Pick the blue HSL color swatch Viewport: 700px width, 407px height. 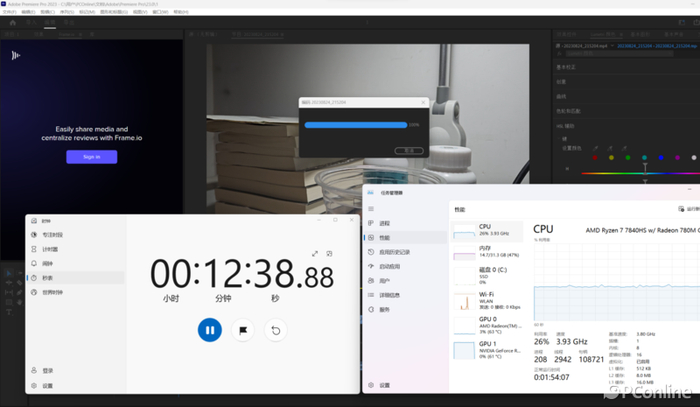[x=661, y=158]
